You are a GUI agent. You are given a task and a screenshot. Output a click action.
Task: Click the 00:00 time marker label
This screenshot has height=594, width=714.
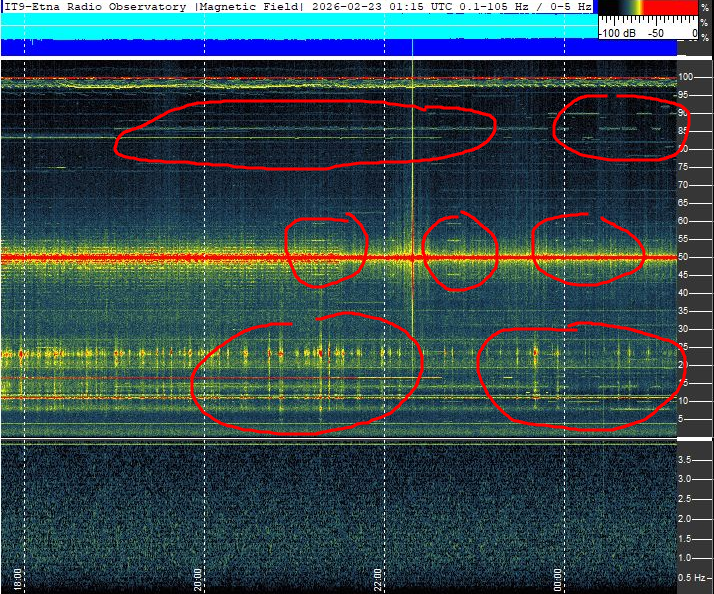point(558,577)
